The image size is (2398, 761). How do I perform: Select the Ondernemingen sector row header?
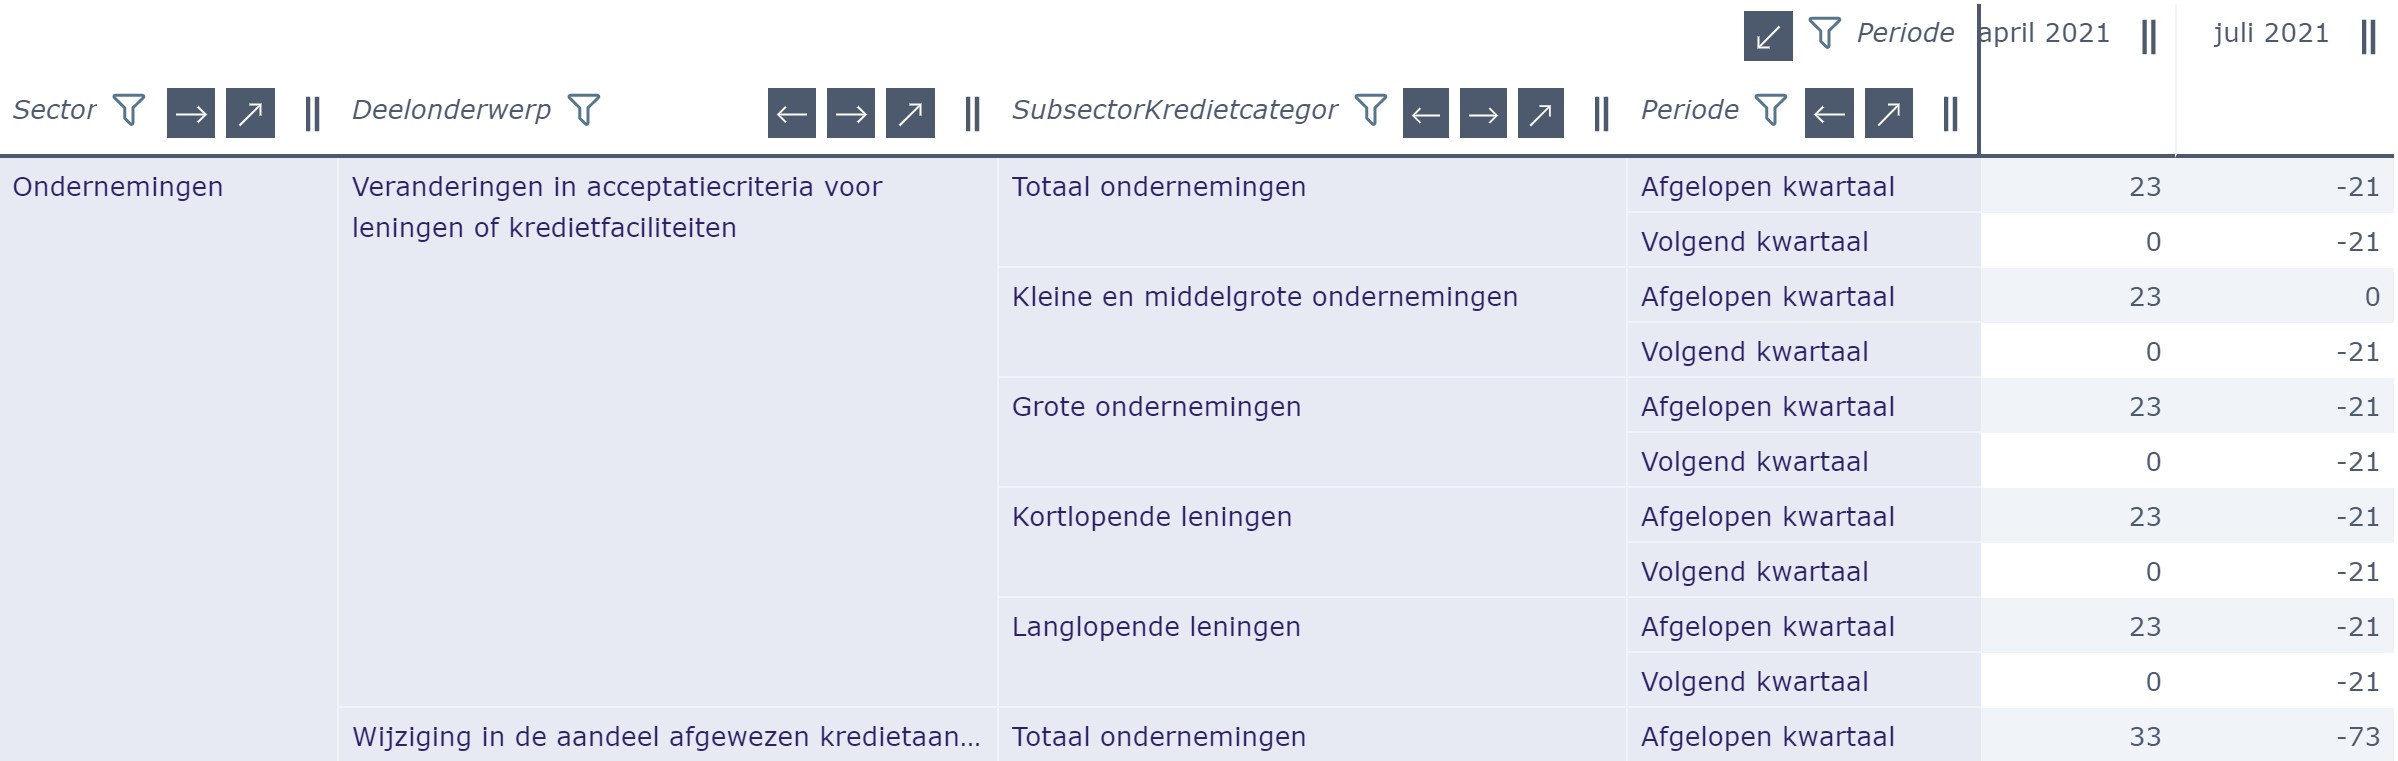[x=118, y=187]
